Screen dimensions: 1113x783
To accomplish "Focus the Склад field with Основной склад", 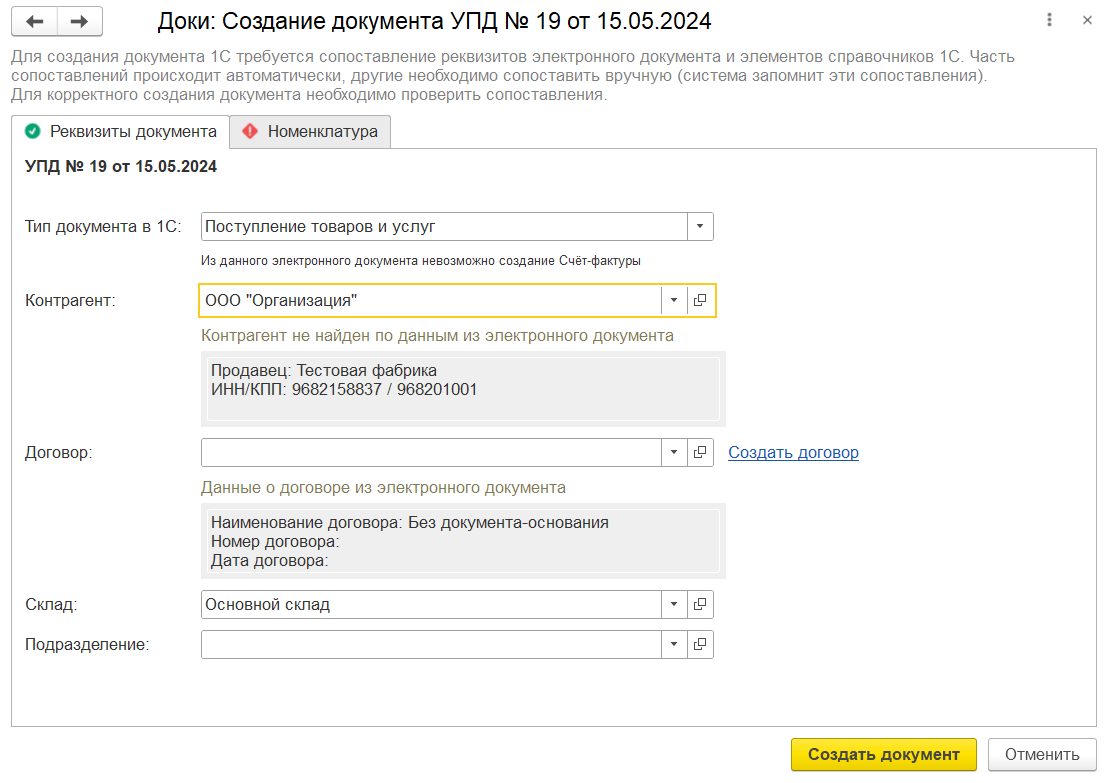I will (x=431, y=604).
